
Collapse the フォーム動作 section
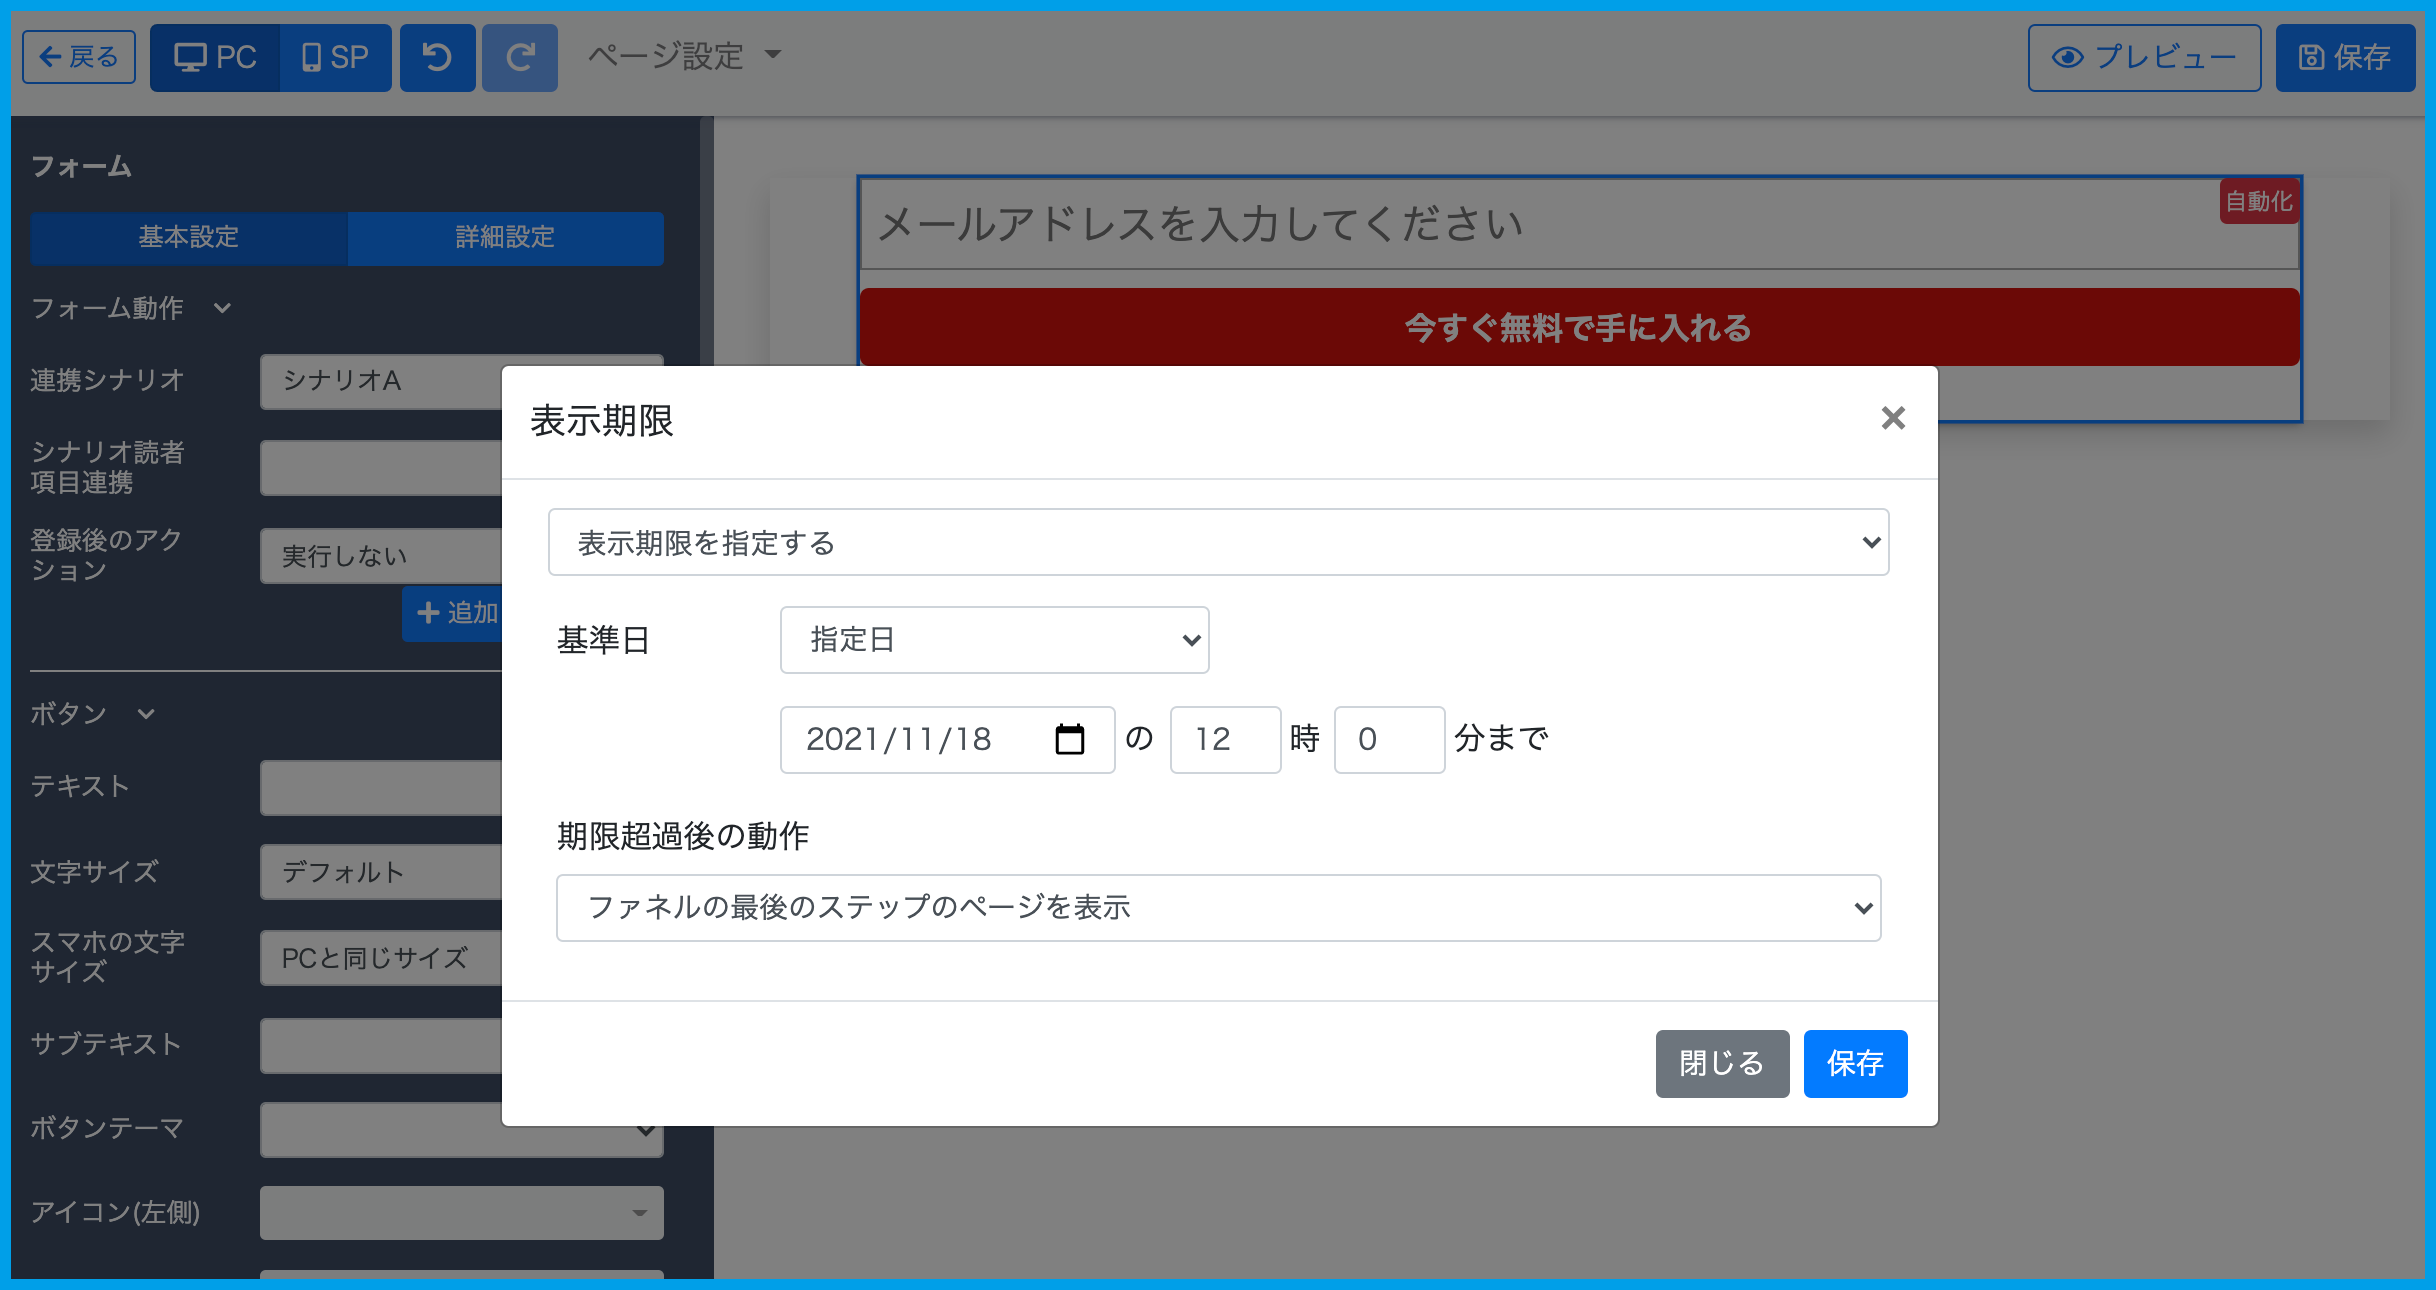(x=222, y=308)
